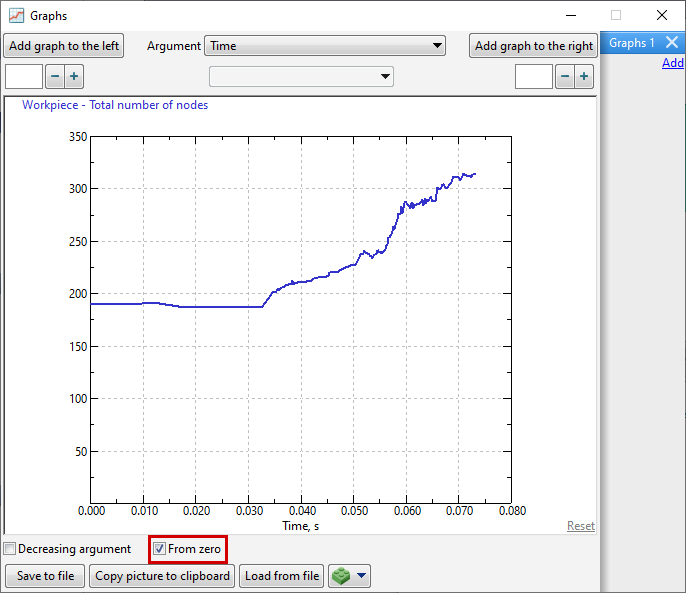Close the Graphs 1 tab
Screen dimensions: 686x593
(x=672, y=42)
